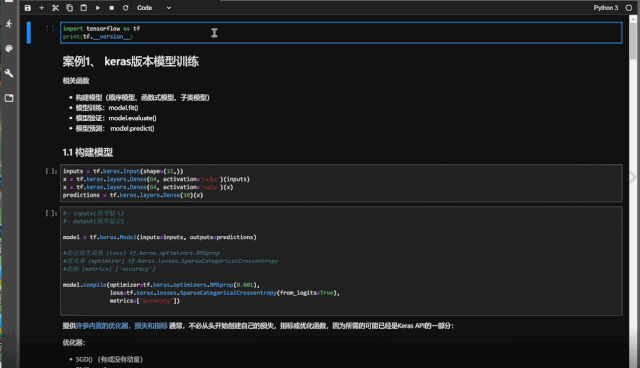Image resolution: width=640 pixels, height=368 pixels.
Task: Open the commands palette sidebar icon
Action: (x=9, y=49)
